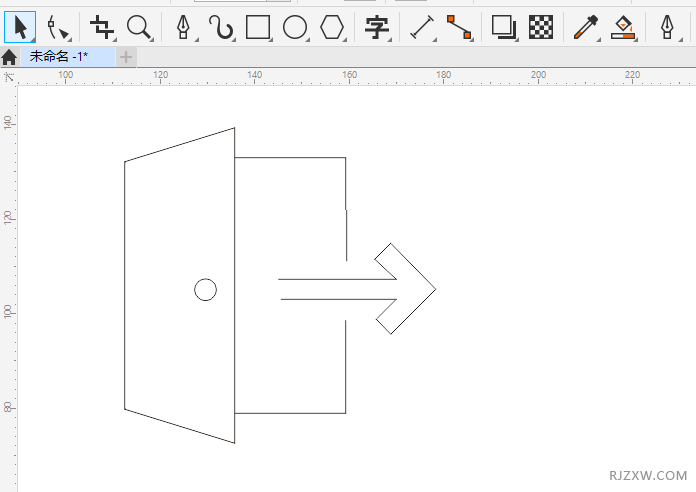This screenshot has width=696, height=492.
Task: Select the Rectangle tool
Action: click(x=258, y=27)
